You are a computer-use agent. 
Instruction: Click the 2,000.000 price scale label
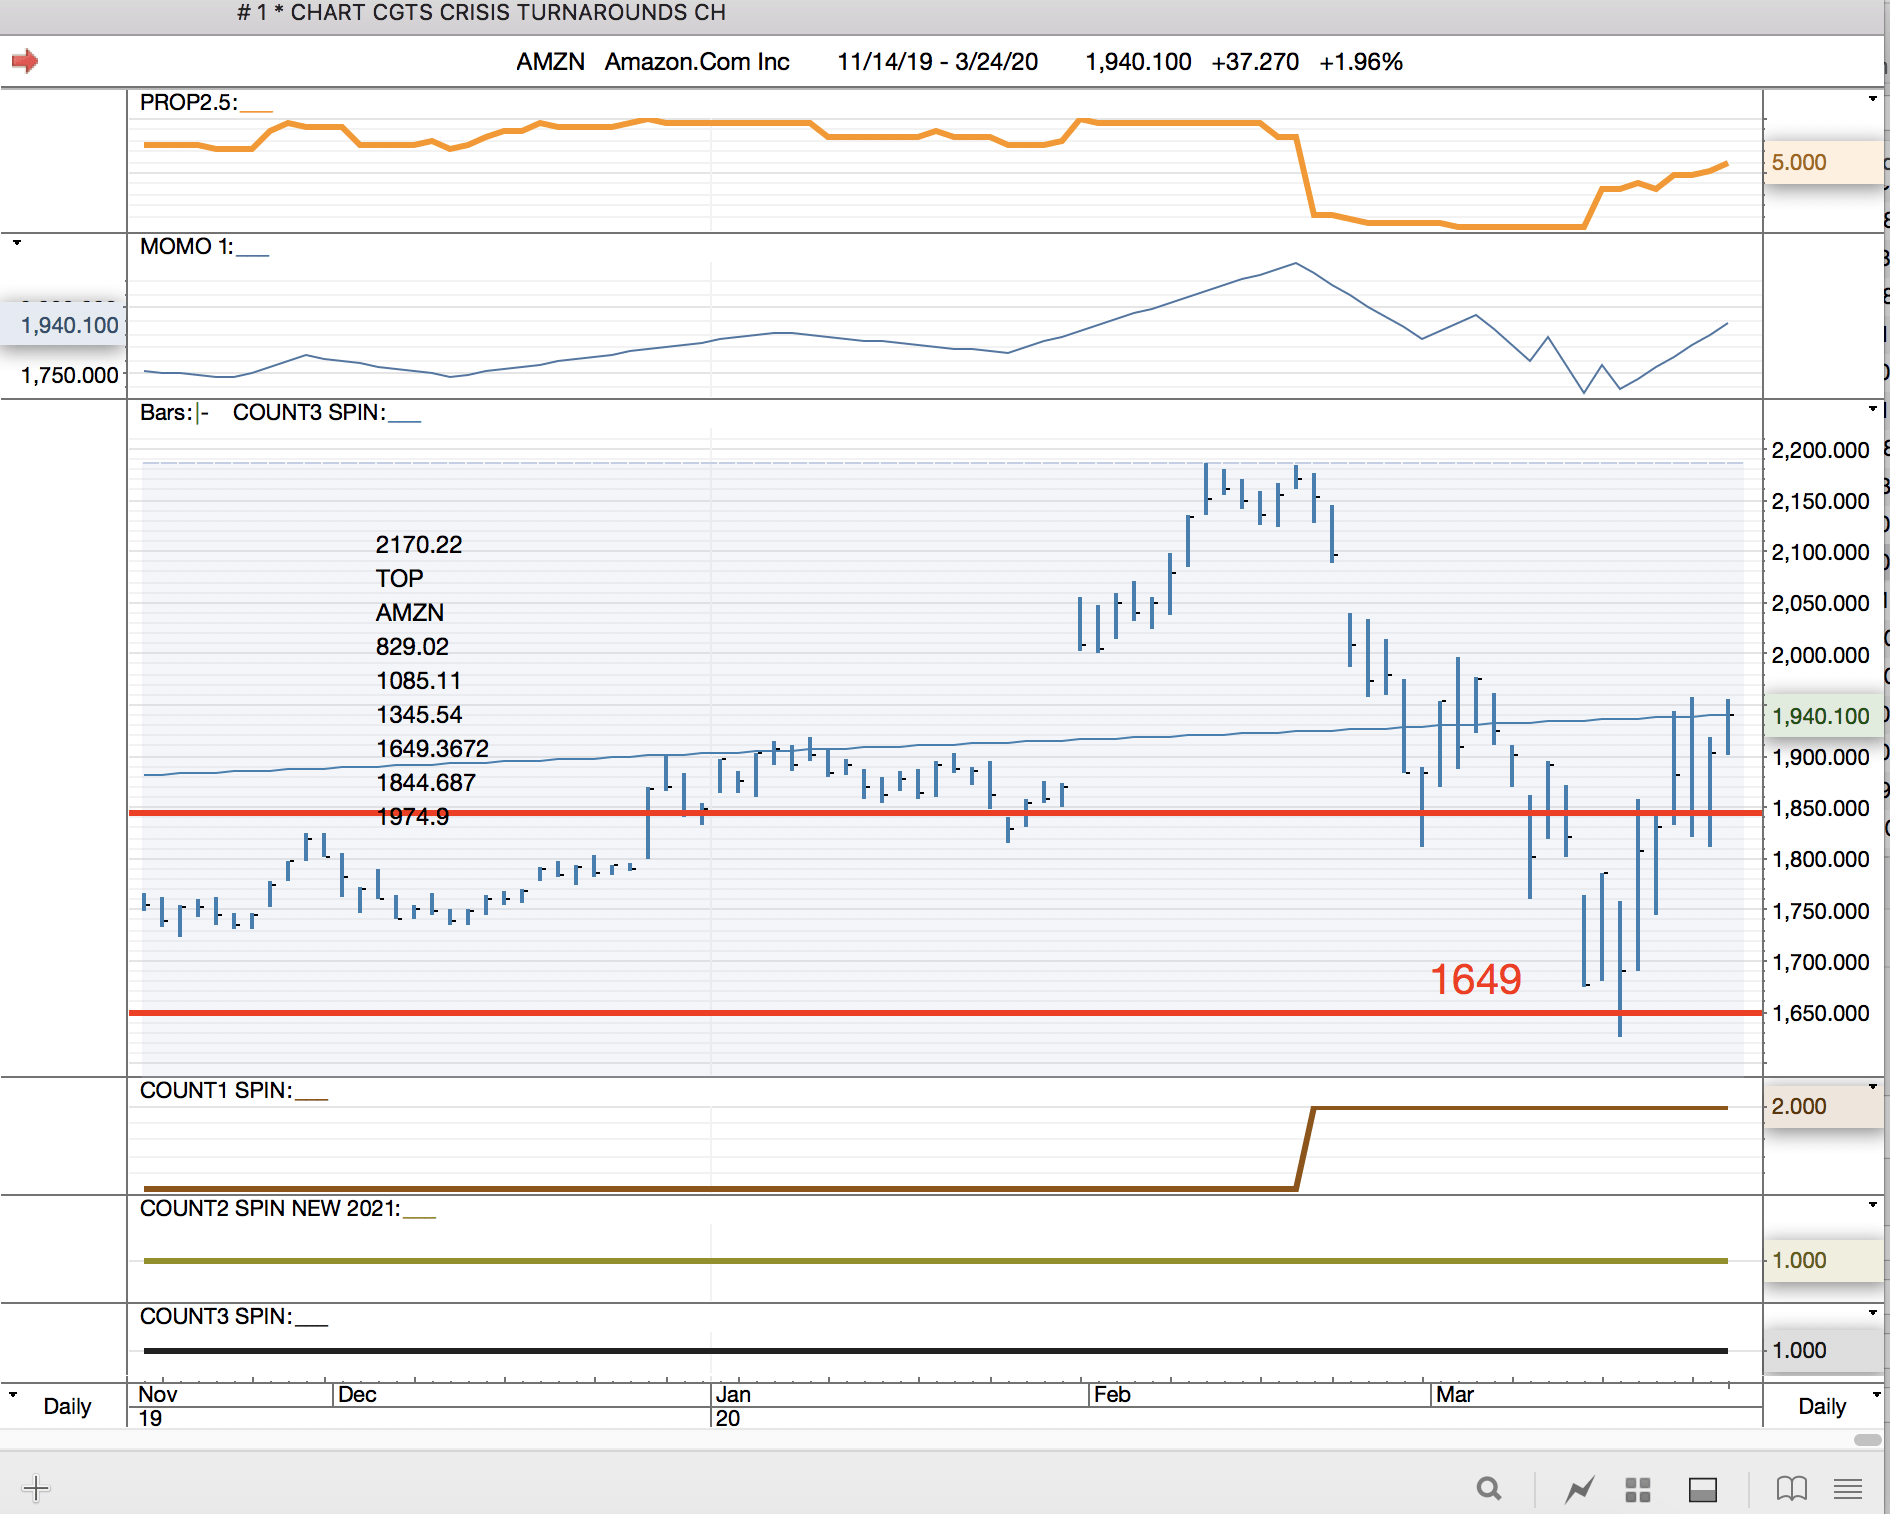click(x=1821, y=655)
